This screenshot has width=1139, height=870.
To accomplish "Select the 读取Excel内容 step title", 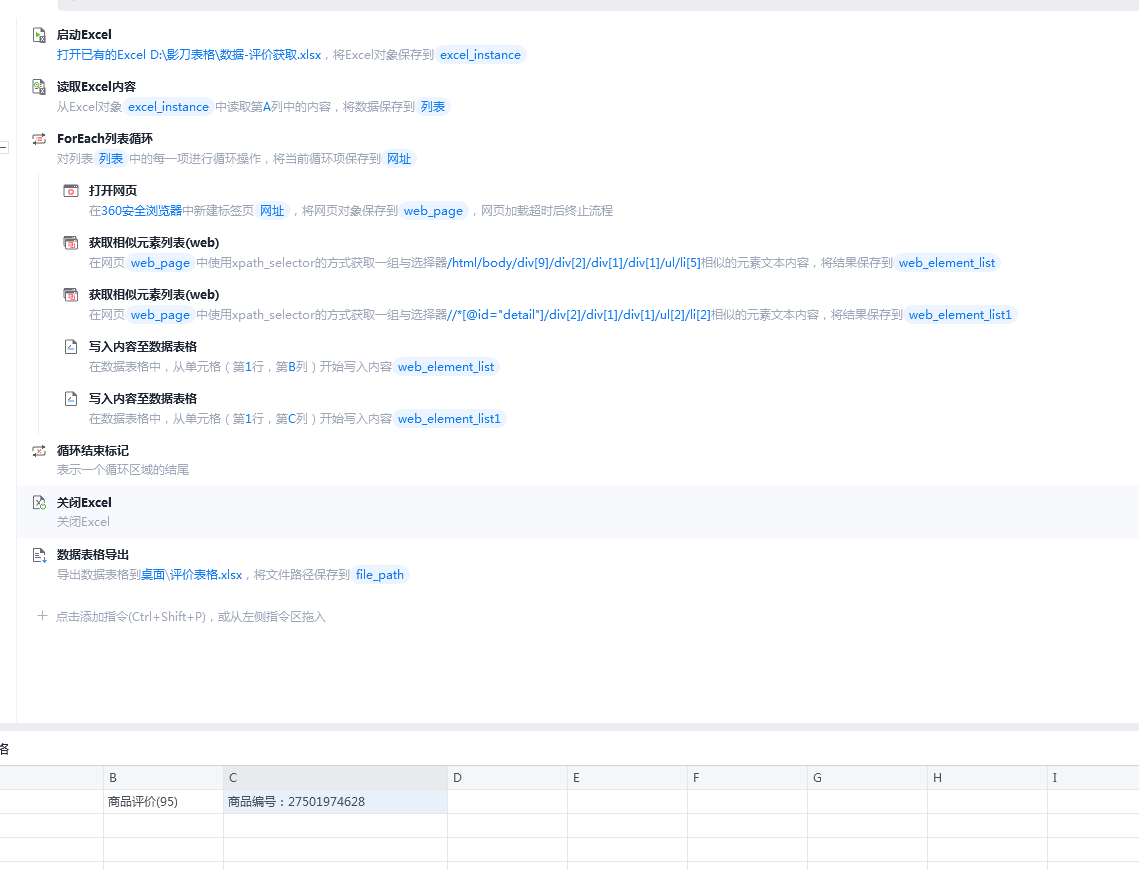I will coord(97,87).
